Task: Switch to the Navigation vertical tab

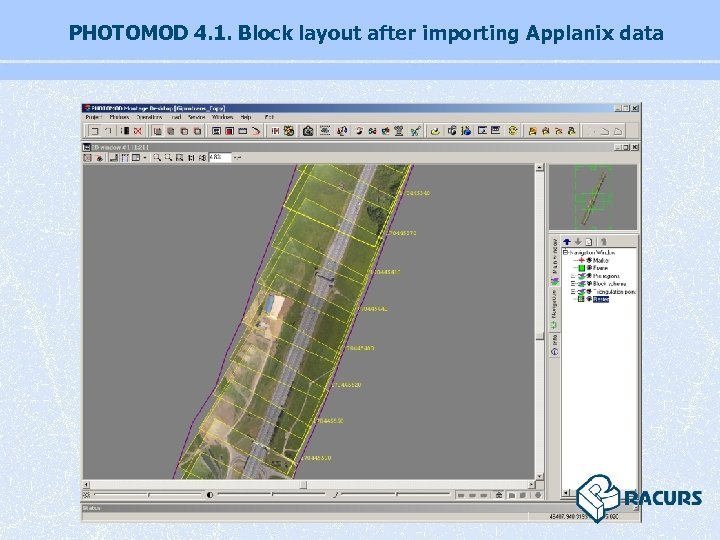Action: click(555, 309)
